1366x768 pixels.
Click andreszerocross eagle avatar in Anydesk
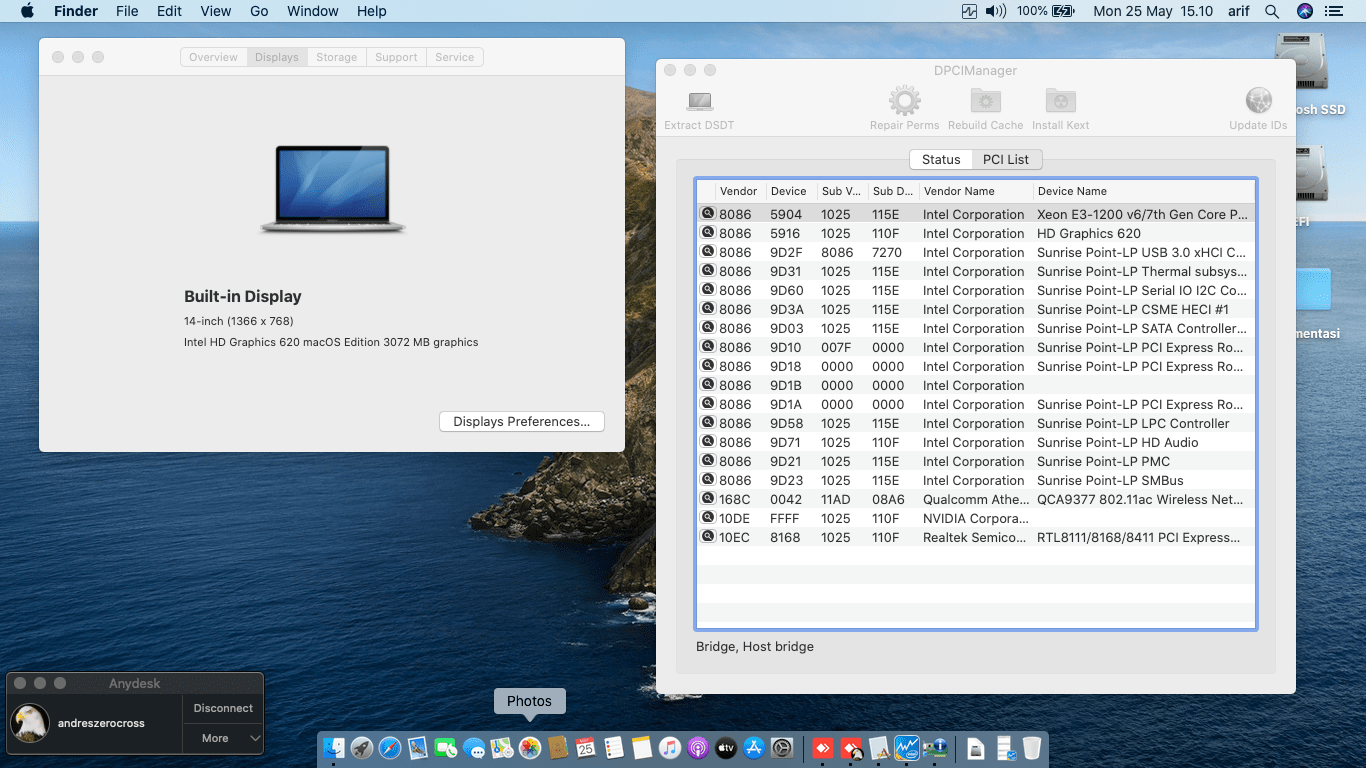tap(30, 722)
